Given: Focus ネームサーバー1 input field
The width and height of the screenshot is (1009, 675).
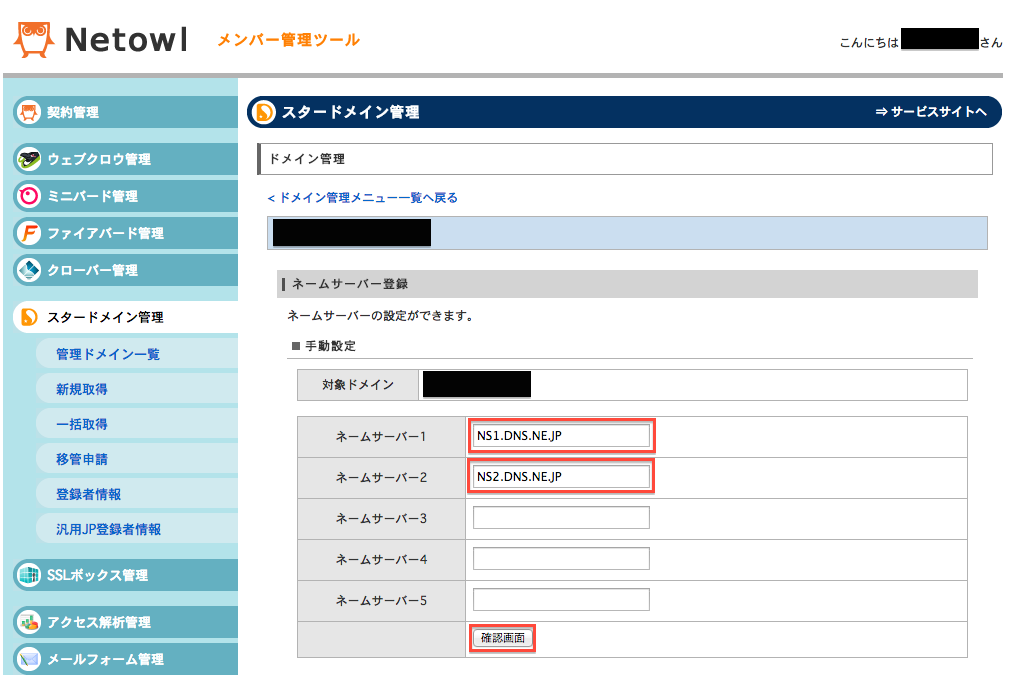Looking at the screenshot, I should click(561, 436).
